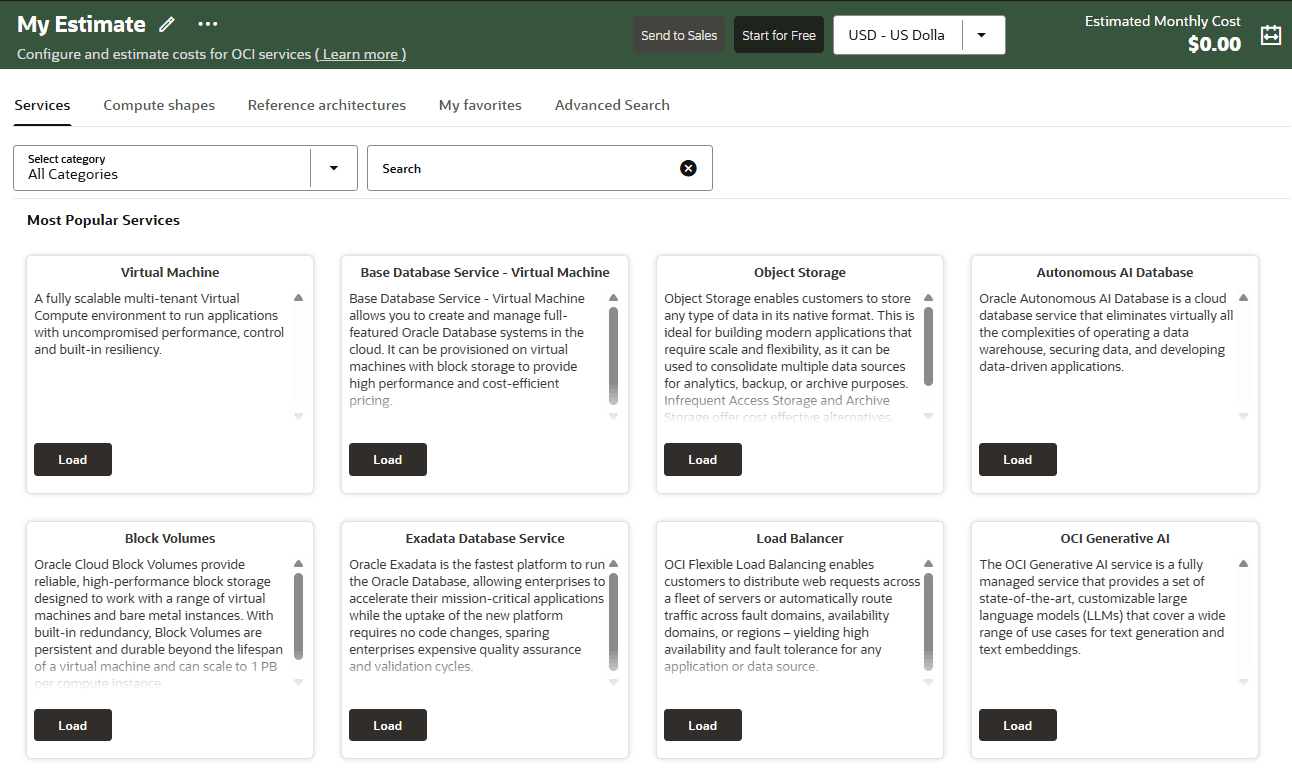Click scroll-up arrow in Object Storage card
This screenshot has width=1292, height=768.
coord(928,298)
